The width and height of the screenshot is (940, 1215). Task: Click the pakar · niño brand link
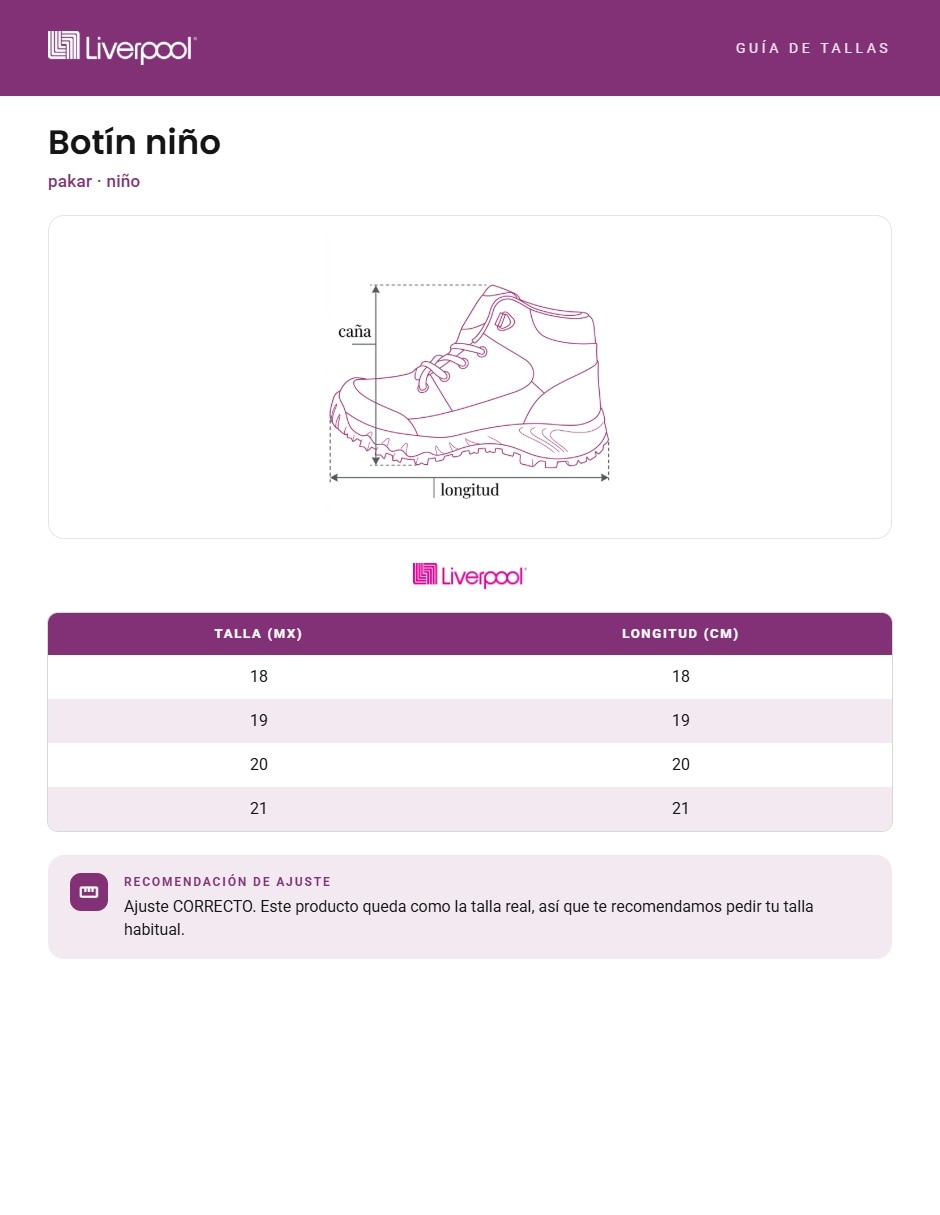(94, 181)
